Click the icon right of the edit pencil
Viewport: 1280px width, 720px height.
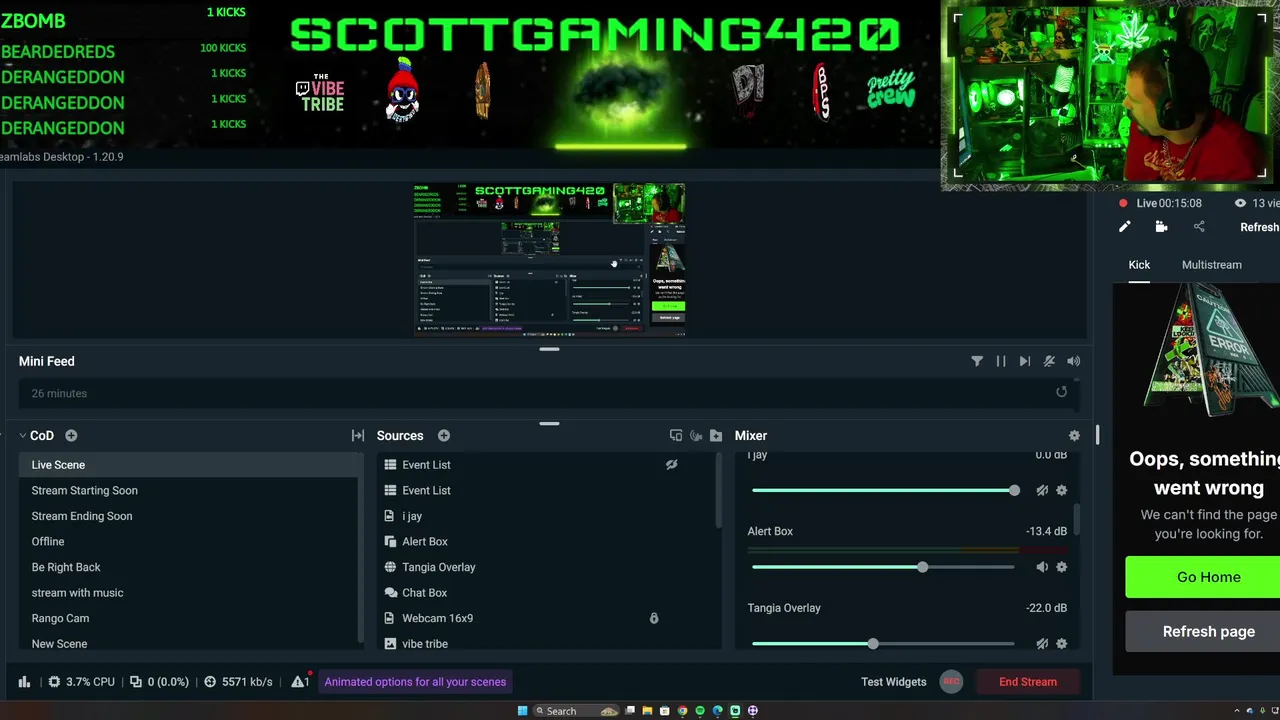click(x=1161, y=227)
